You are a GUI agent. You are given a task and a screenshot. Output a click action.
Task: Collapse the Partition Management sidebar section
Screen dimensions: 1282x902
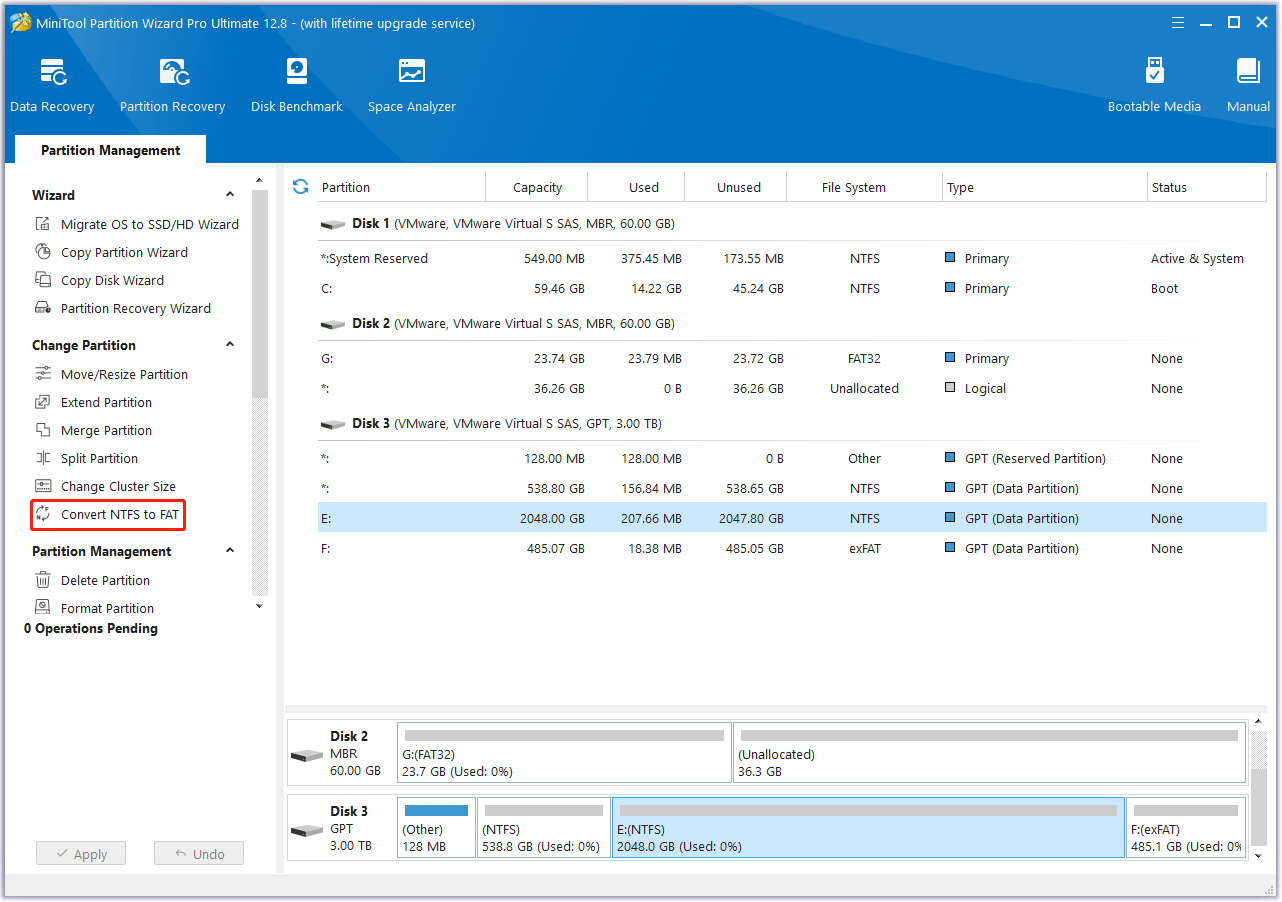click(230, 551)
